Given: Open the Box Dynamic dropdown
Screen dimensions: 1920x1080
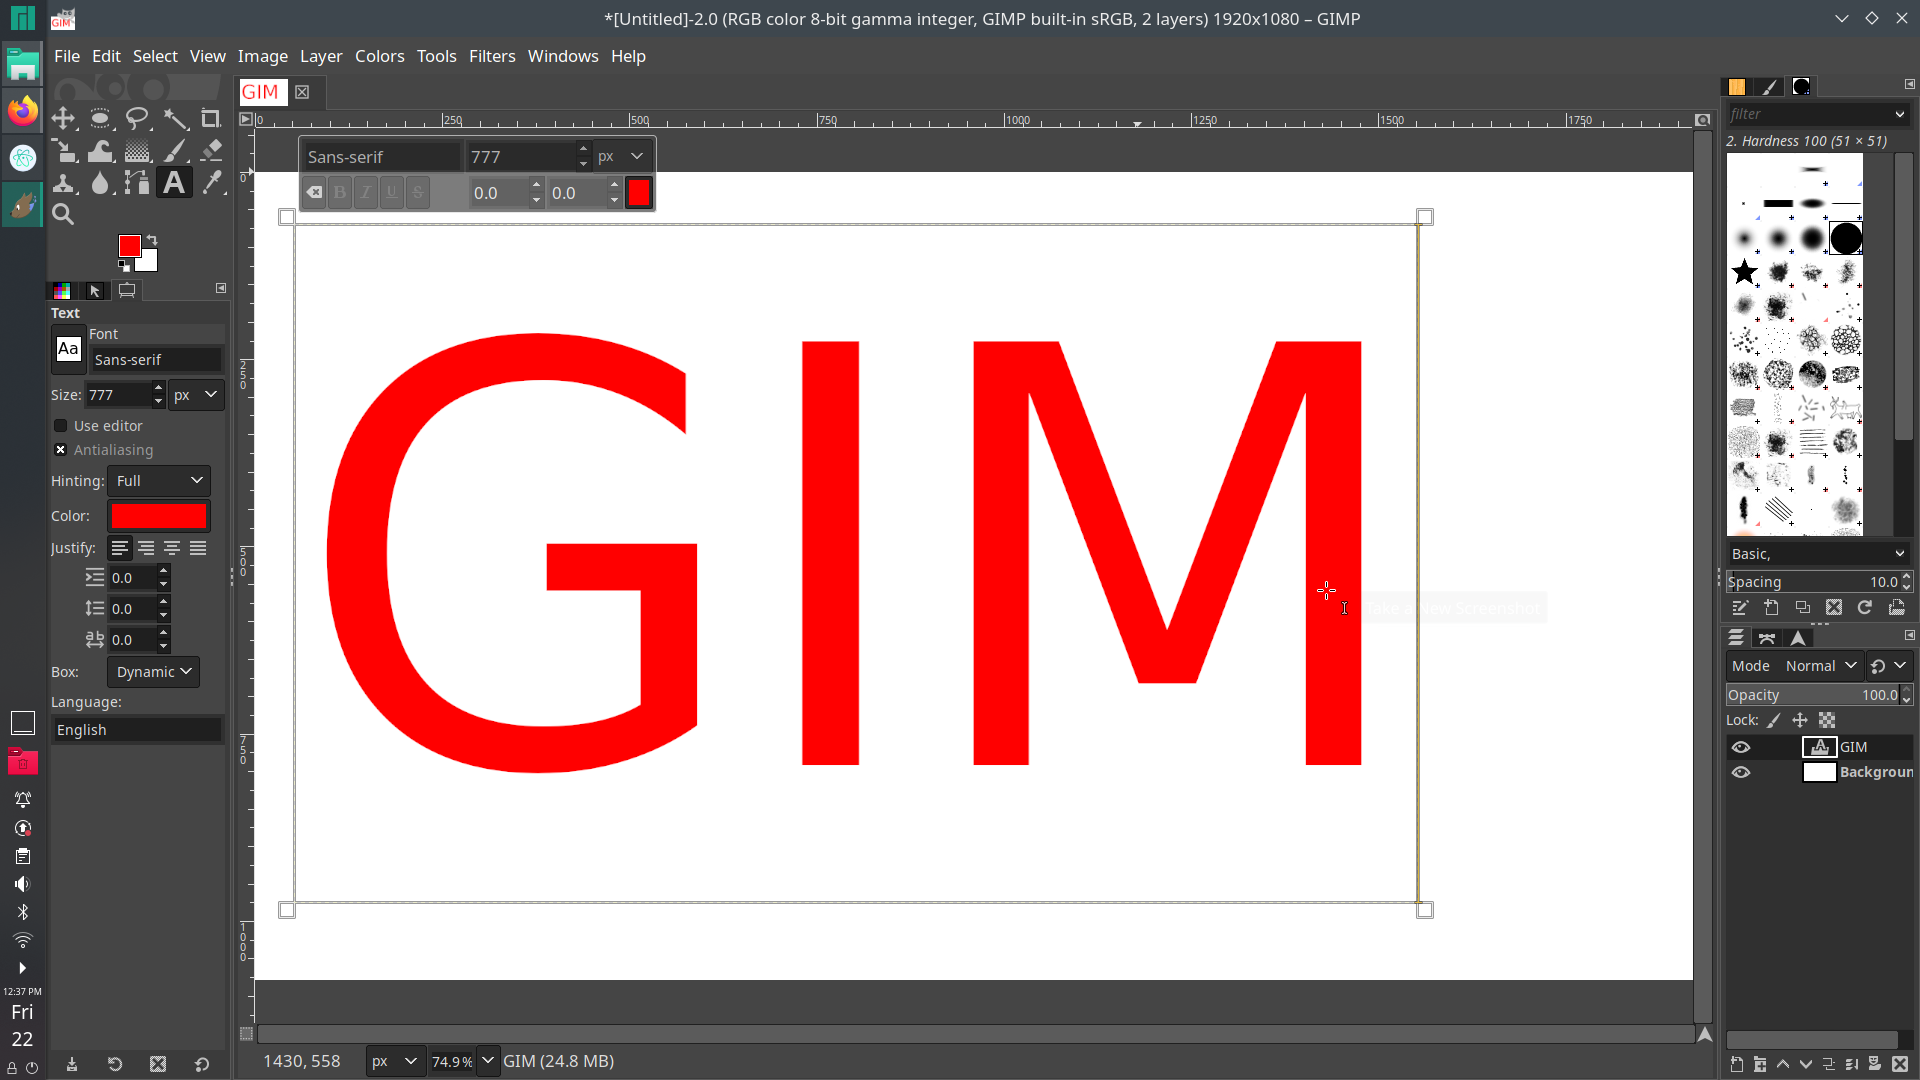Looking at the screenshot, I should (153, 672).
